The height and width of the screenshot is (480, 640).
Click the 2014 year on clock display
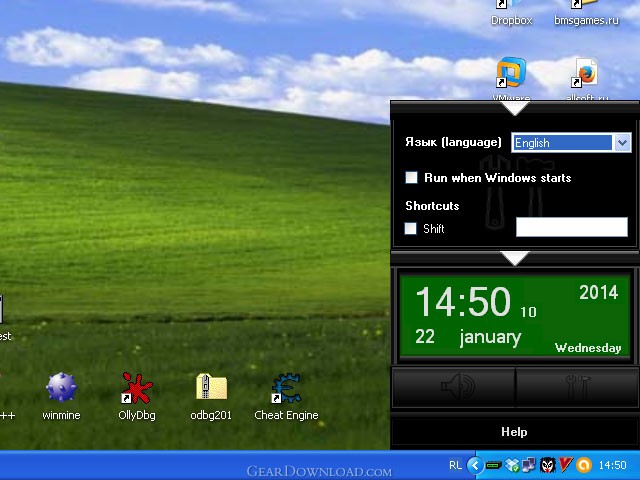pos(599,292)
